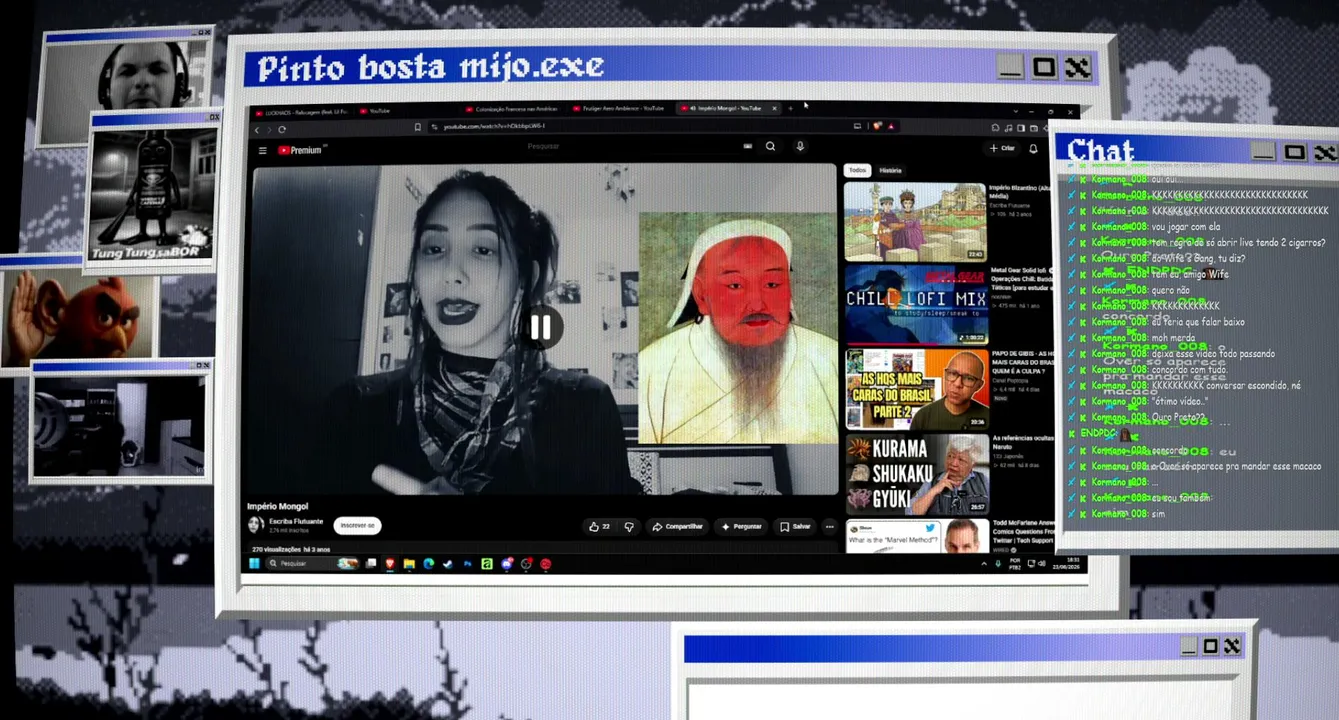Switch to the Frutiger Aero Ambience tab
This screenshot has width=1339, height=720.
[620, 108]
